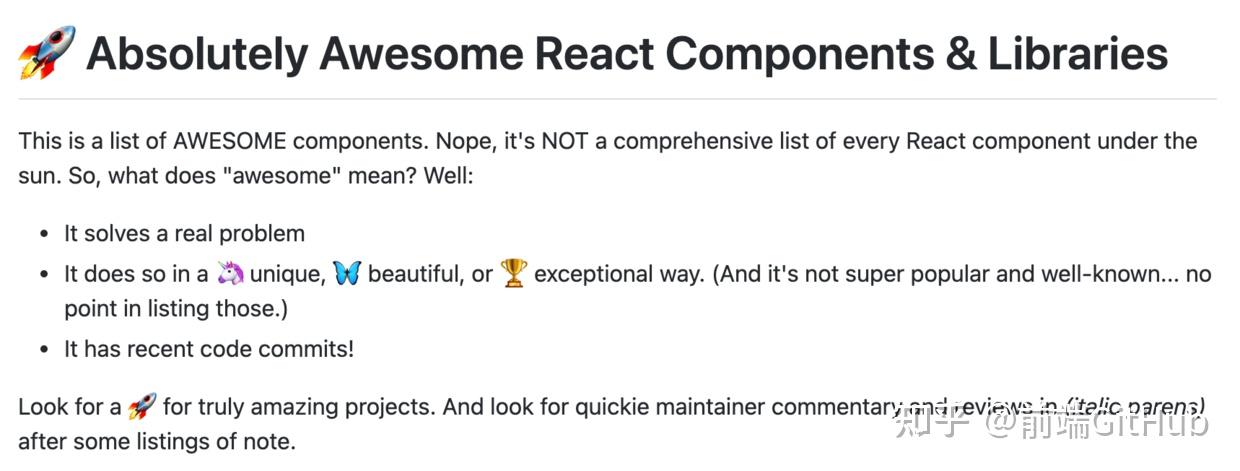Click the bullet dot beside "It solves a real problem"
This screenshot has width=1240, height=471.
(44, 234)
